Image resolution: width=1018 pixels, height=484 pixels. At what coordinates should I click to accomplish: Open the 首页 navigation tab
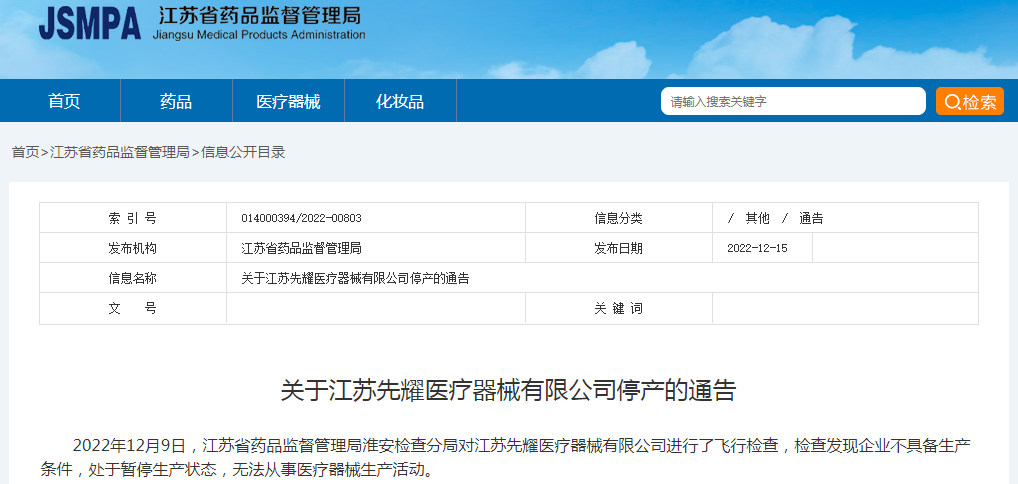click(x=64, y=101)
